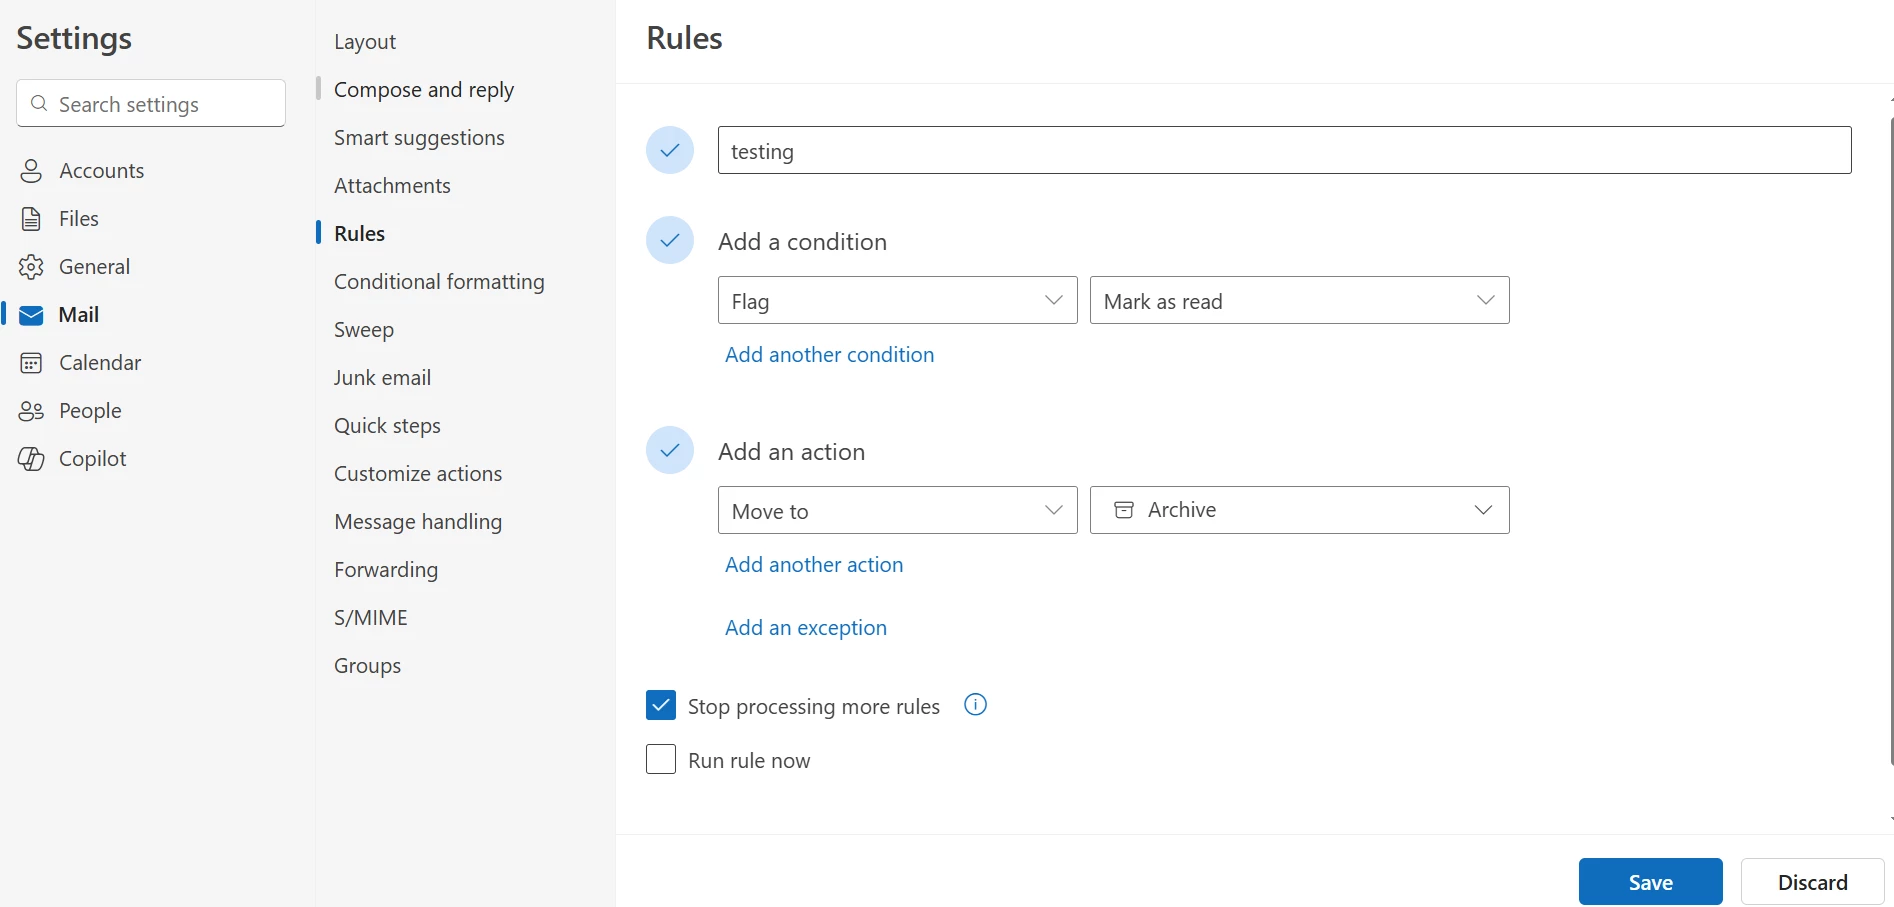
Task: Click the magnifier icon in Search settings
Action: 39,104
